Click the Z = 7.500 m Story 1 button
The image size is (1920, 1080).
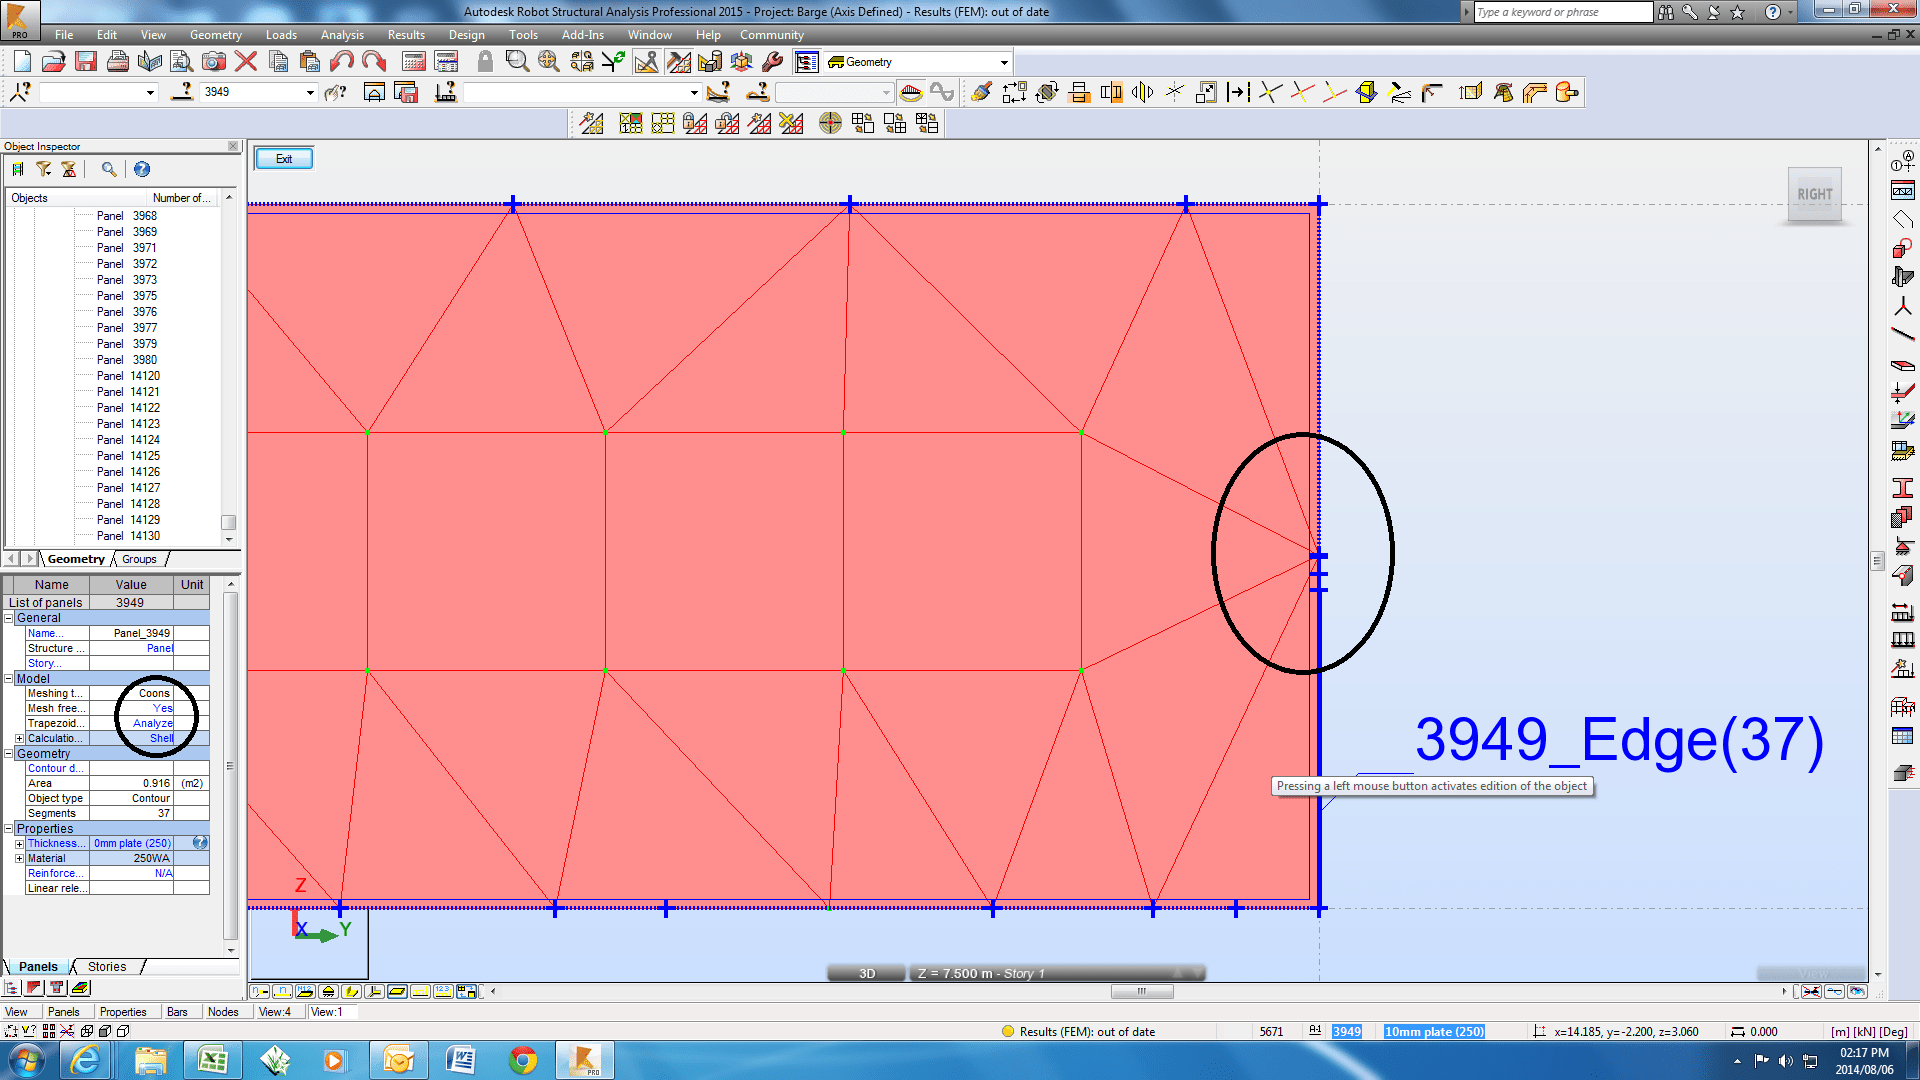coord(1056,973)
